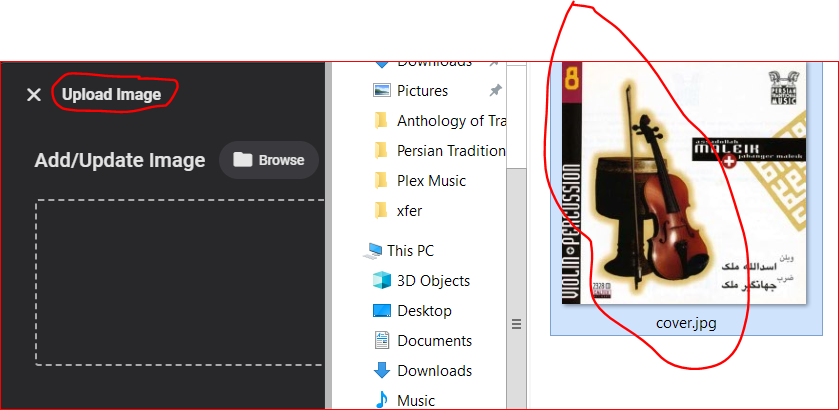This screenshot has width=839, height=410.
Task: Click the This PC computer icon
Action: (x=372, y=251)
